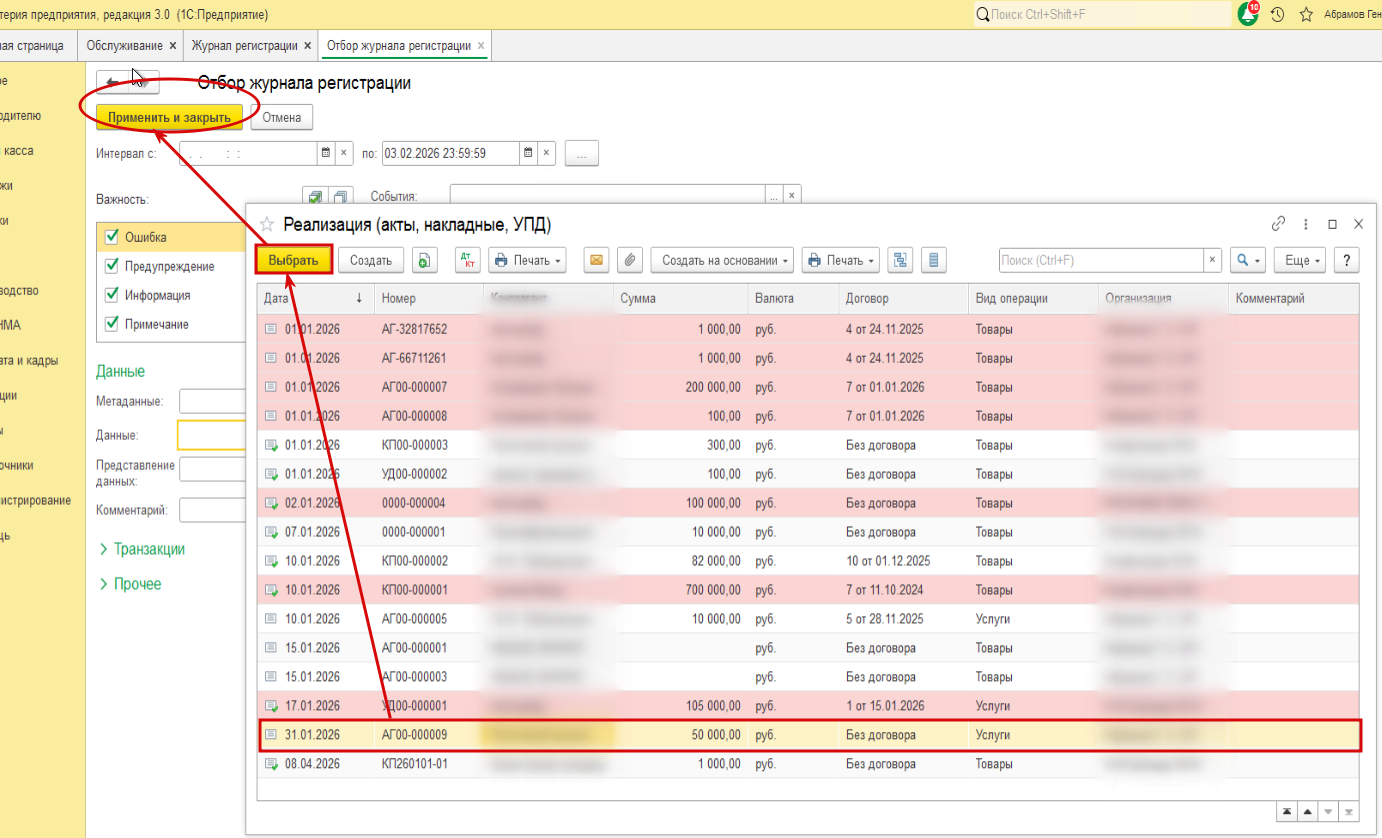The height and width of the screenshot is (838, 1382).
Task: Open attached files via the paperclip icon
Action: tap(629, 260)
